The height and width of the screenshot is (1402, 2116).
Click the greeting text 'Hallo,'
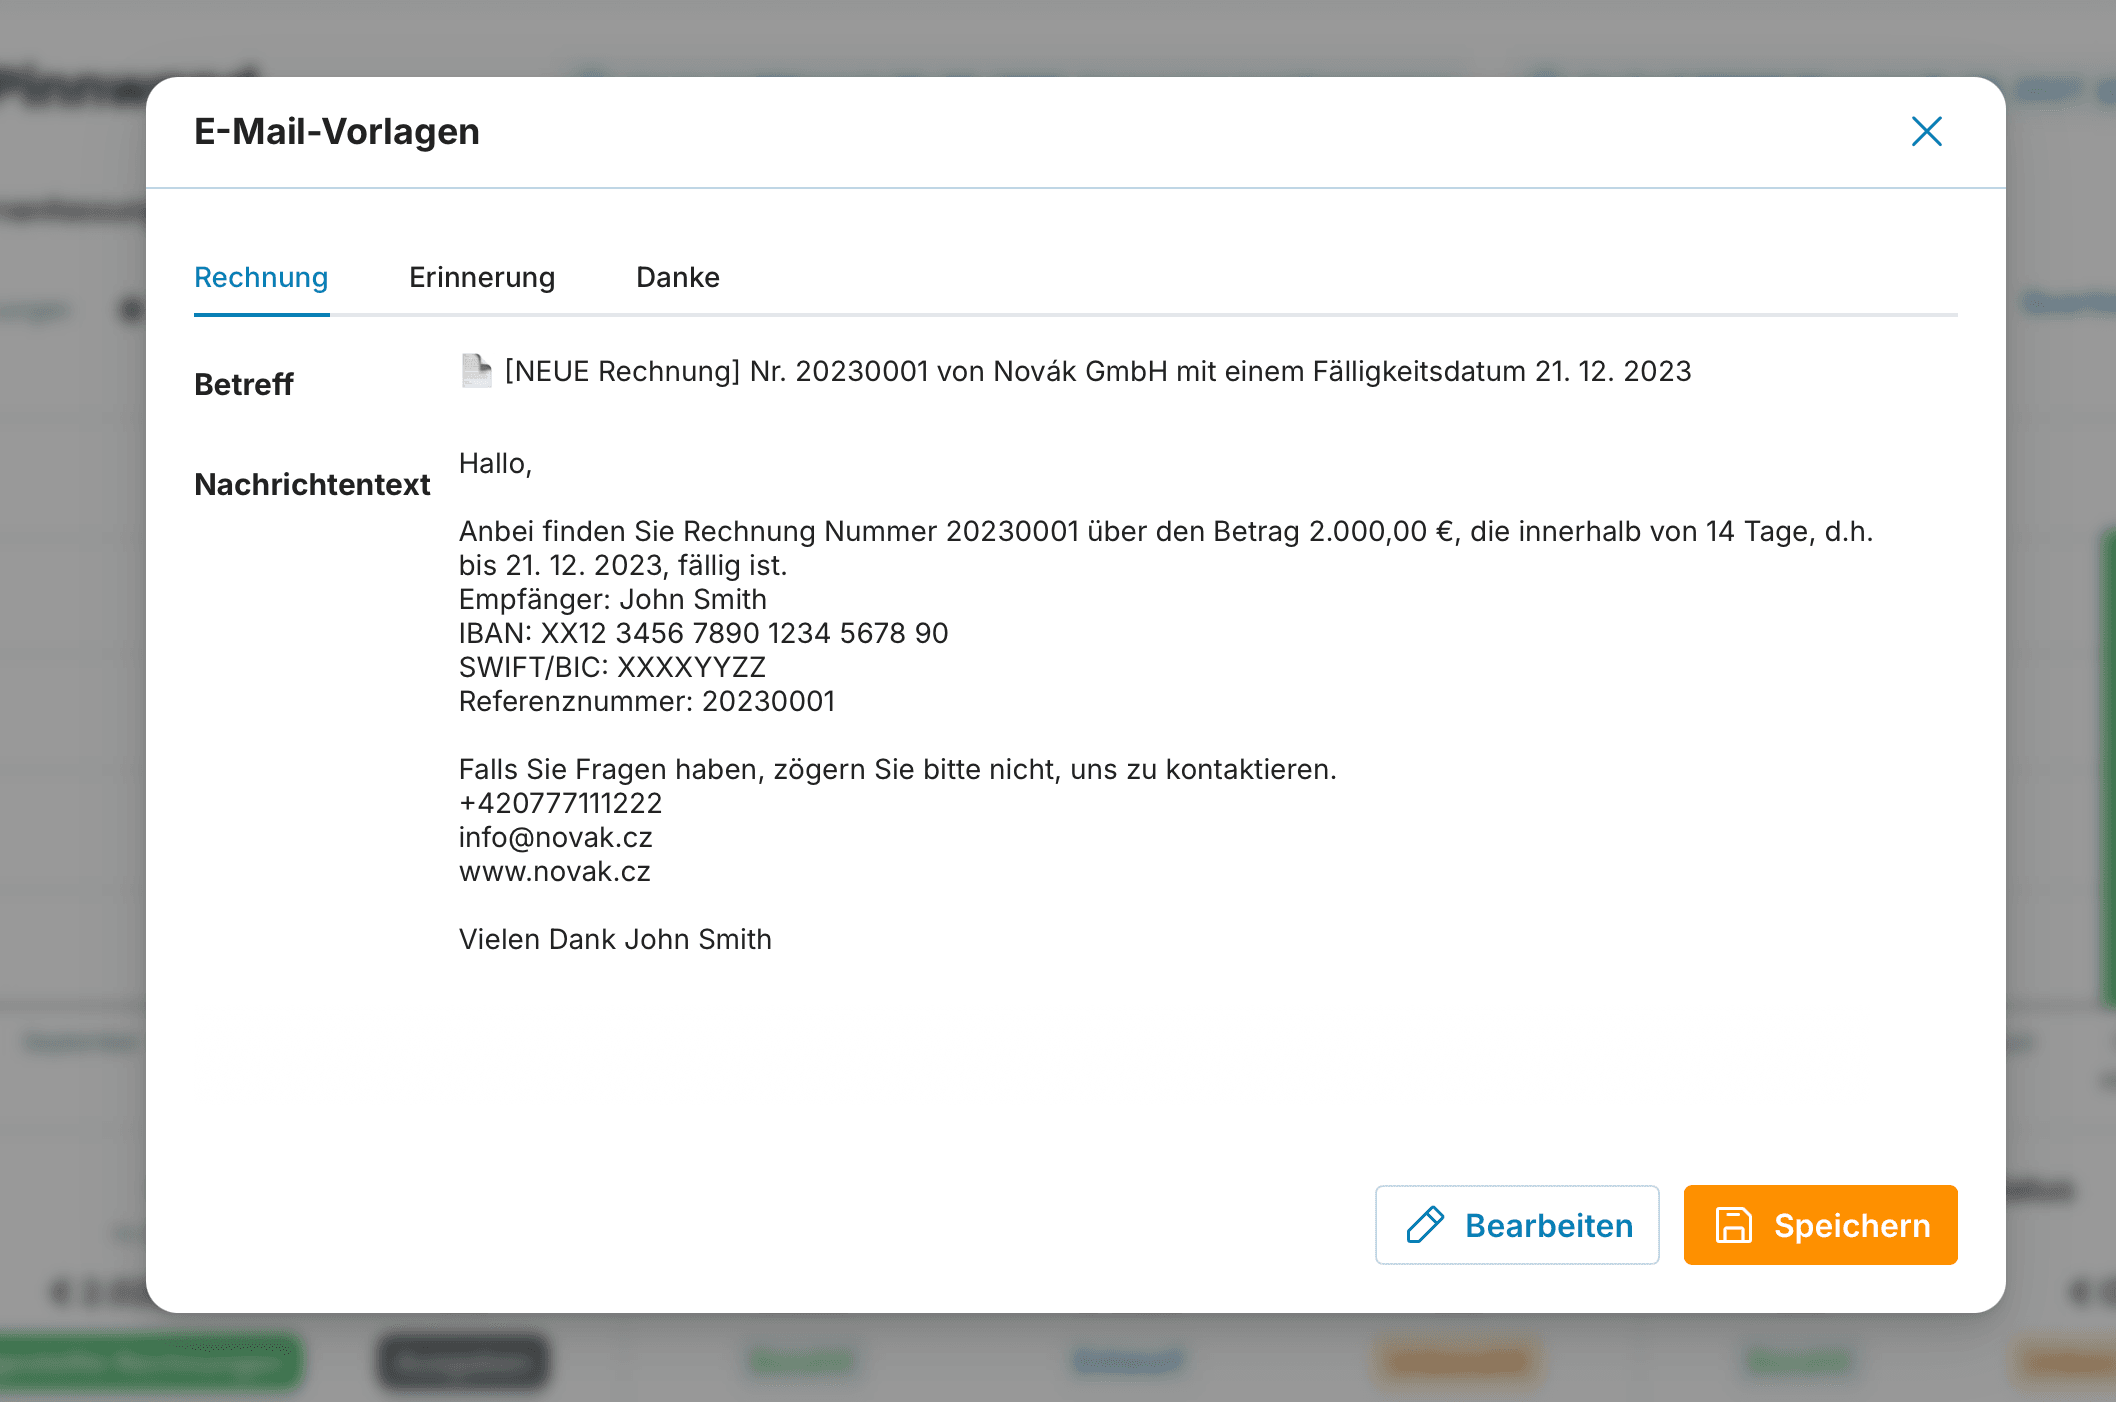[495, 464]
